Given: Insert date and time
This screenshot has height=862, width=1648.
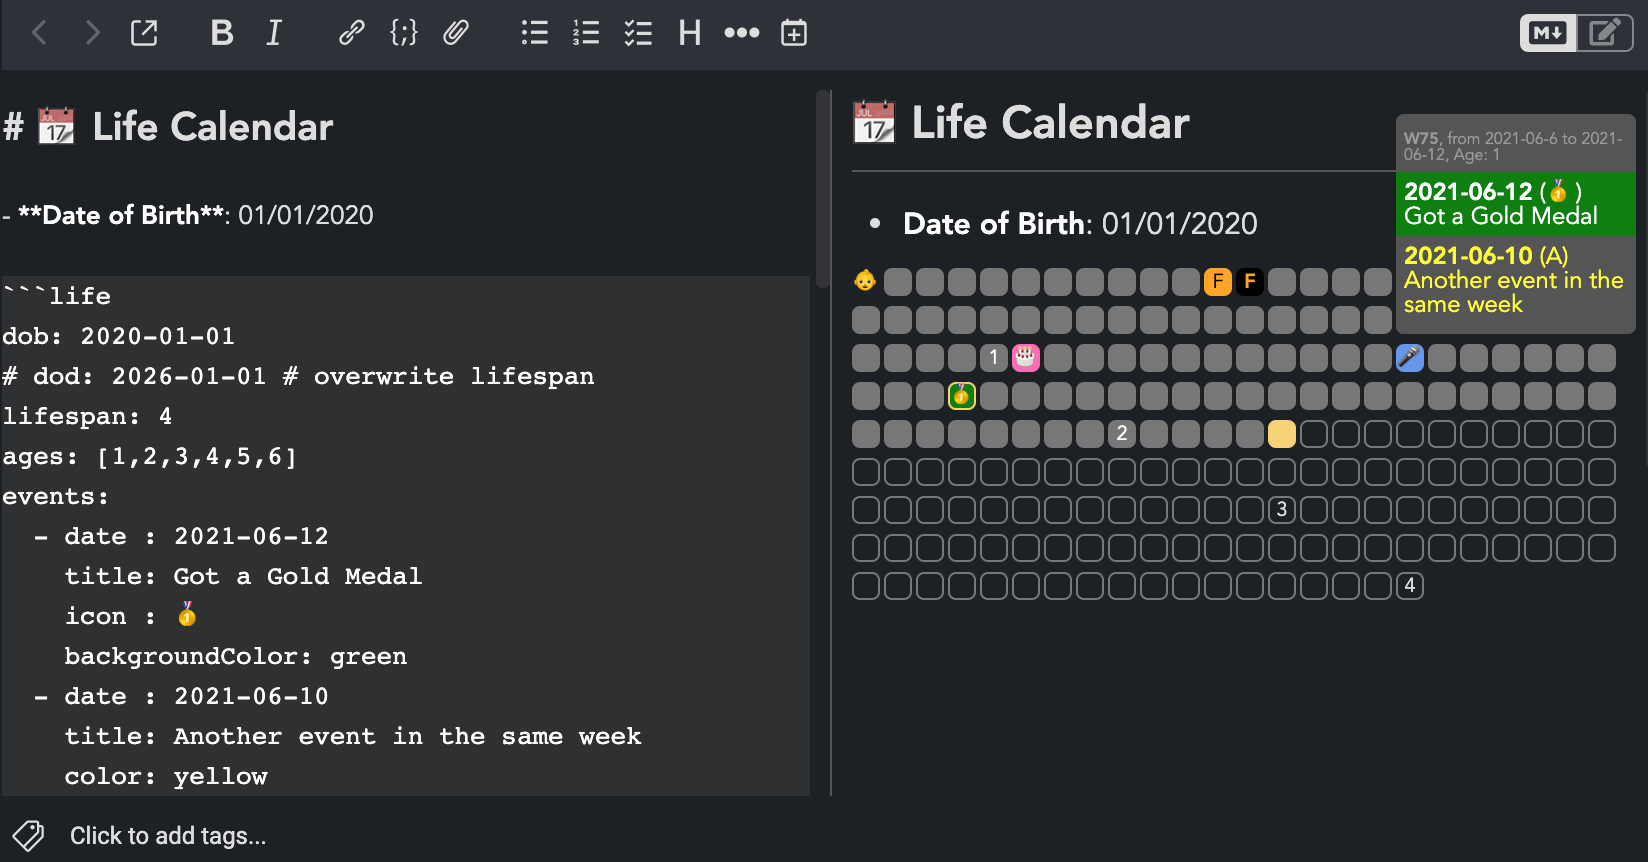Looking at the screenshot, I should tap(794, 33).
